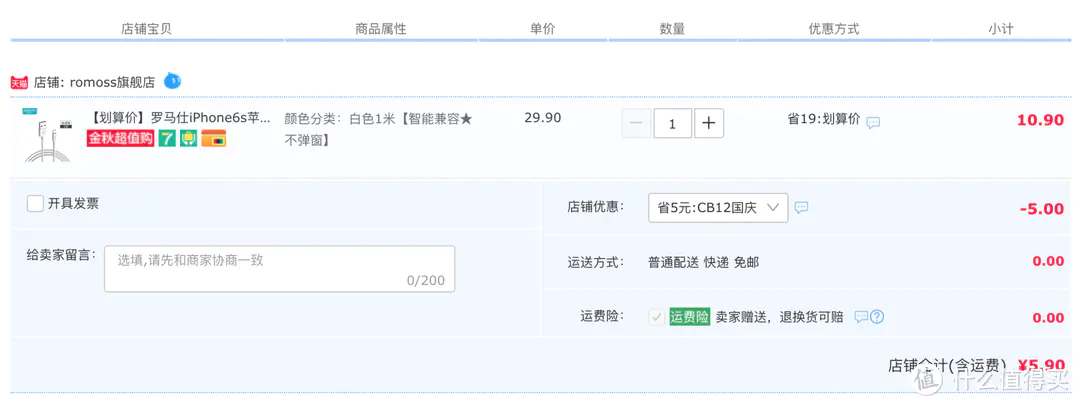1080x406 pixels.
Task: Click the 数量 column header
Action: 672,29
